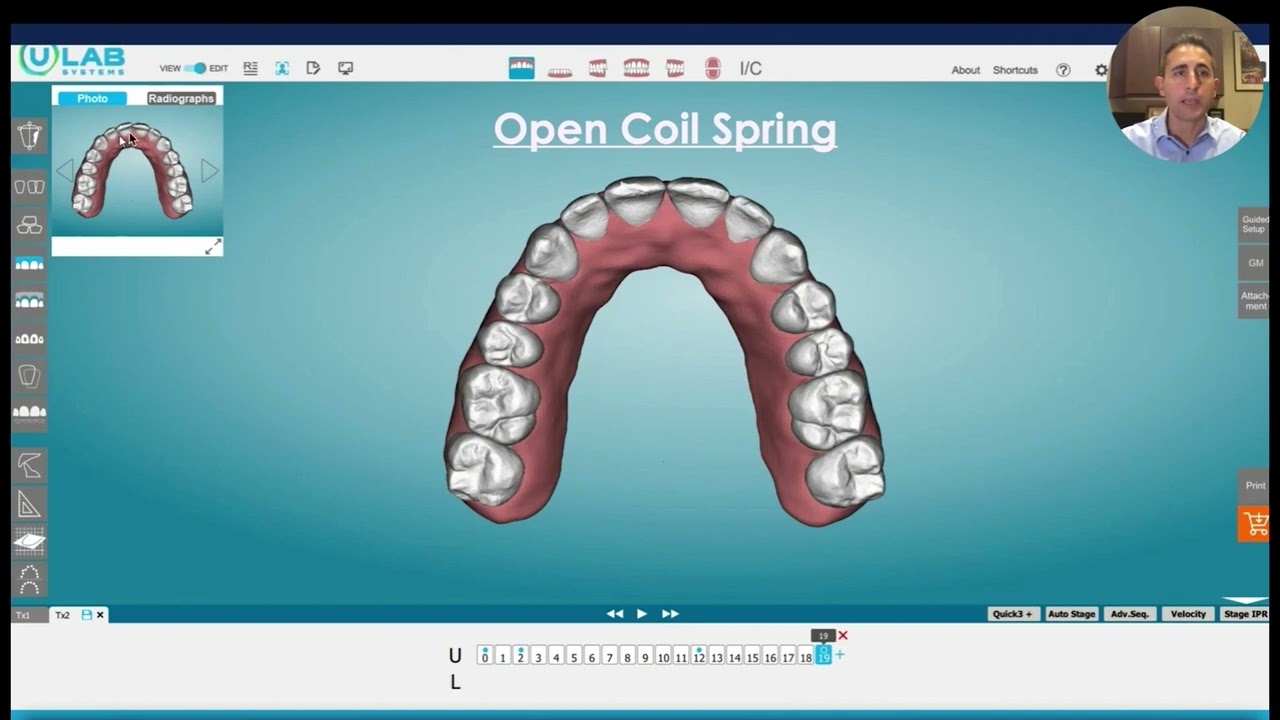
Task: Switch to the right side bite view
Action: pos(598,68)
